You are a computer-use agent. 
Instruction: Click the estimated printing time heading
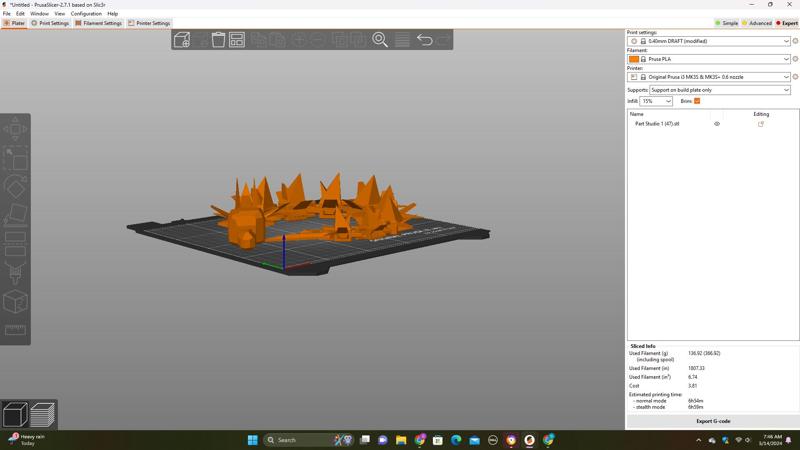click(655, 394)
